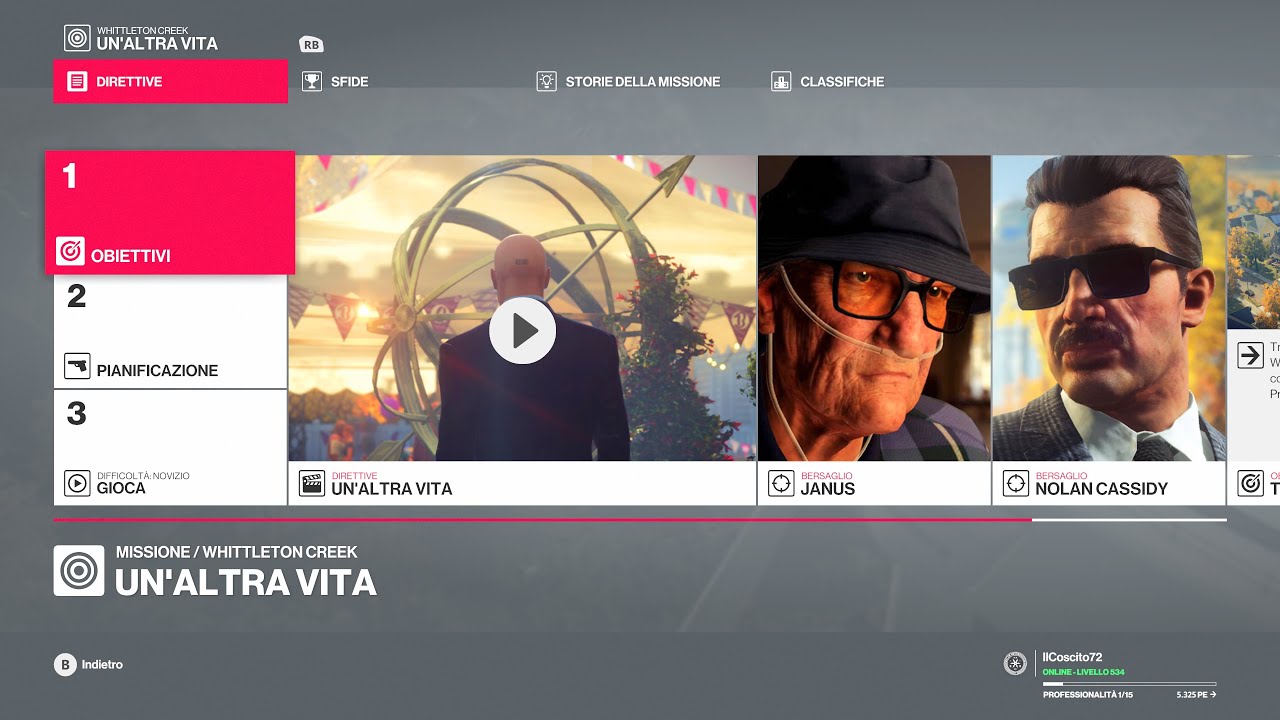Select step 2 Pianificazione
Viewport: 1280px width, 720px height.
tap(170, 332)
